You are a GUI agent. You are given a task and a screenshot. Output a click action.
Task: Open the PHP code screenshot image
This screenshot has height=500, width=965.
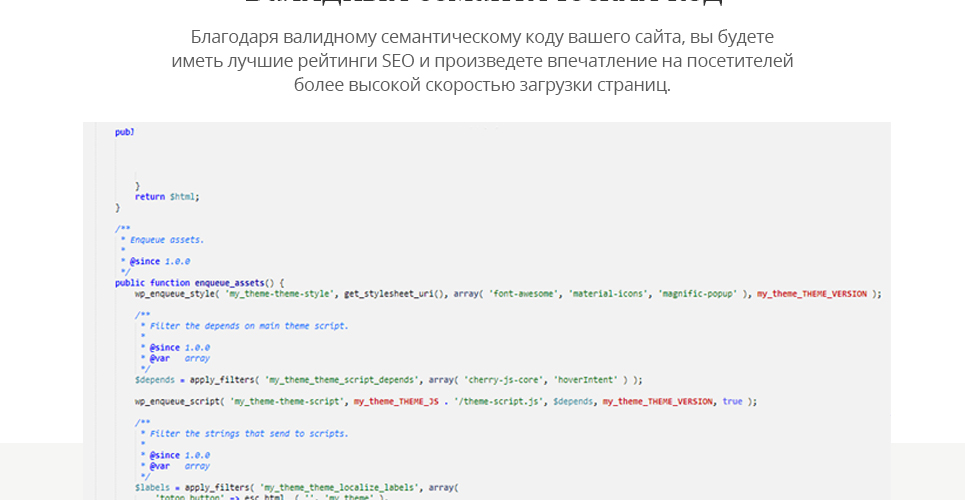(487, 311)
